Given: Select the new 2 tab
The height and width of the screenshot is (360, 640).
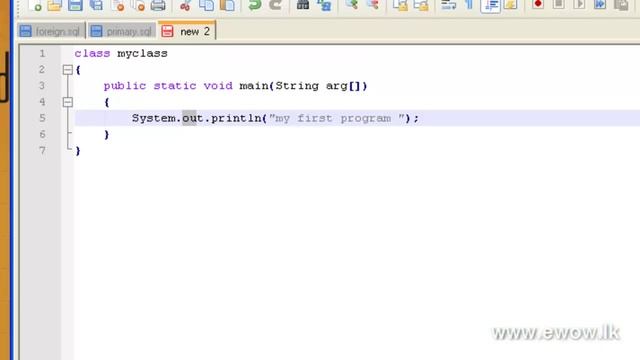Looking at the screenshot, I should click(187, 31).
